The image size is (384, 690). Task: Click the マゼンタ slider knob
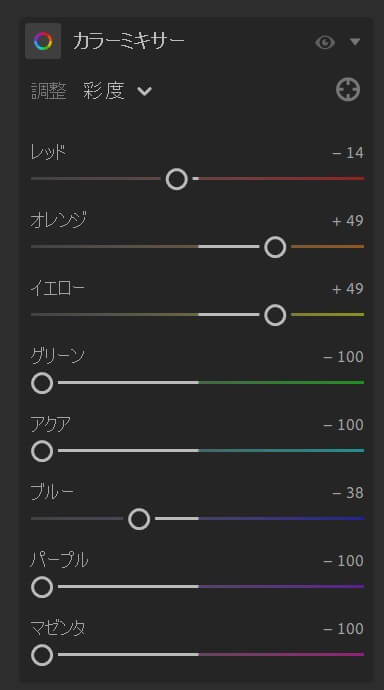[x=42, y=655]
